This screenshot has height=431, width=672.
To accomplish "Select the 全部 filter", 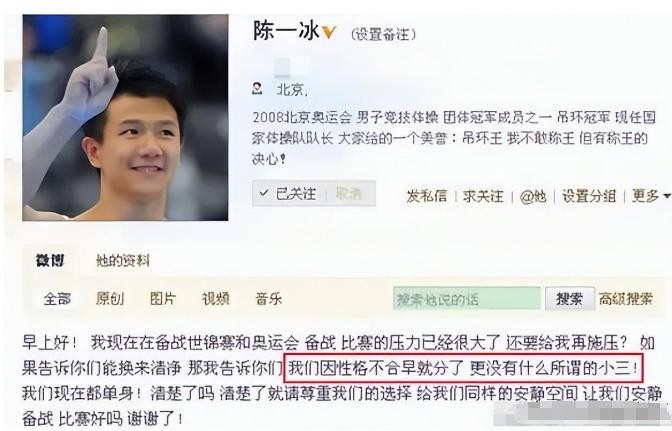I will coord(57,299).
